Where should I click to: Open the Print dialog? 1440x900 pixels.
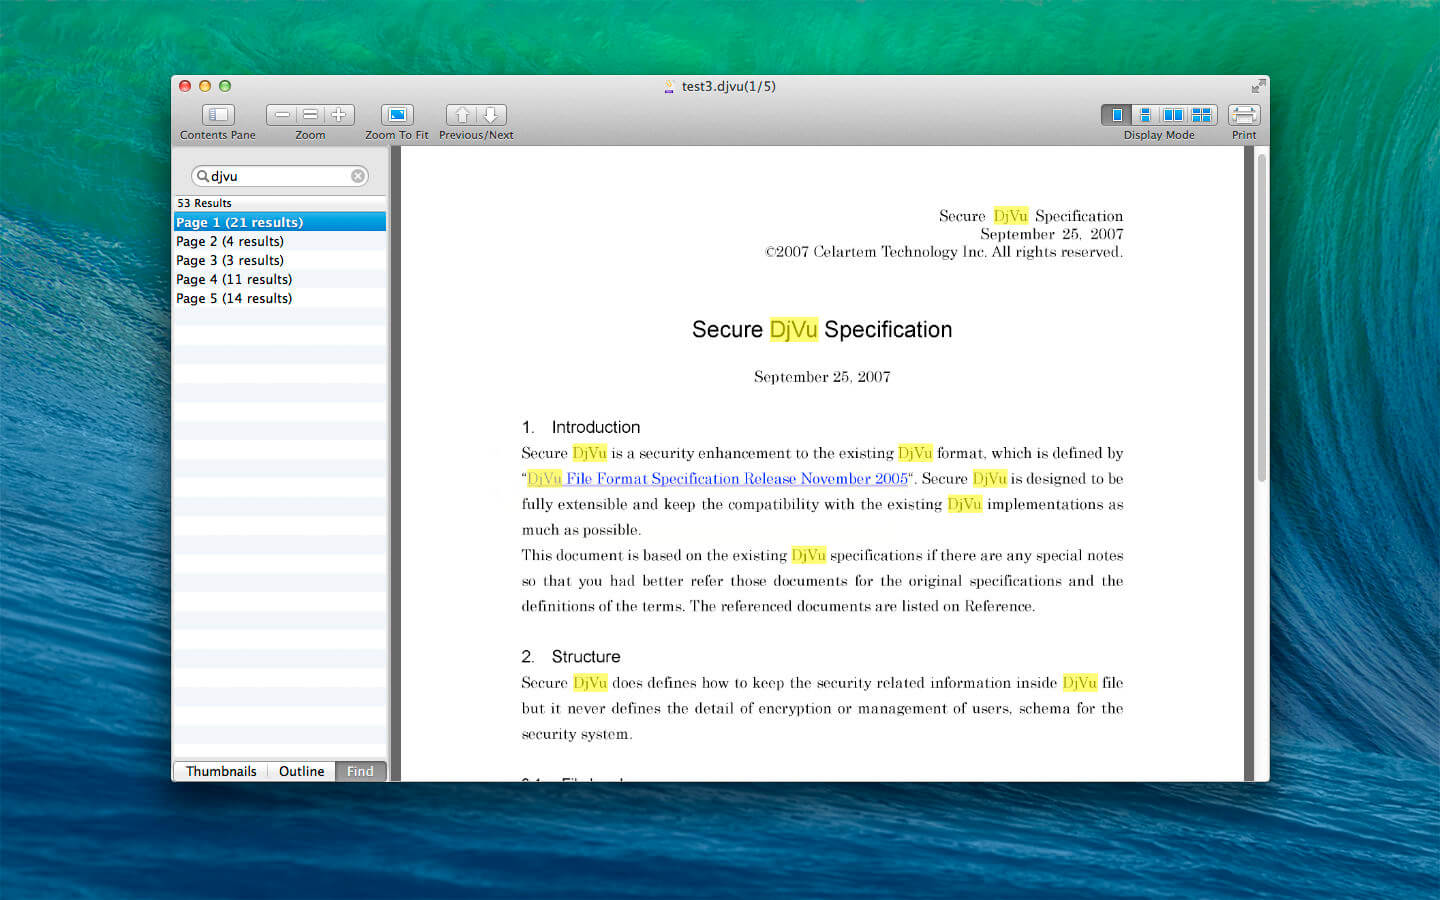tap(1244, 114)
